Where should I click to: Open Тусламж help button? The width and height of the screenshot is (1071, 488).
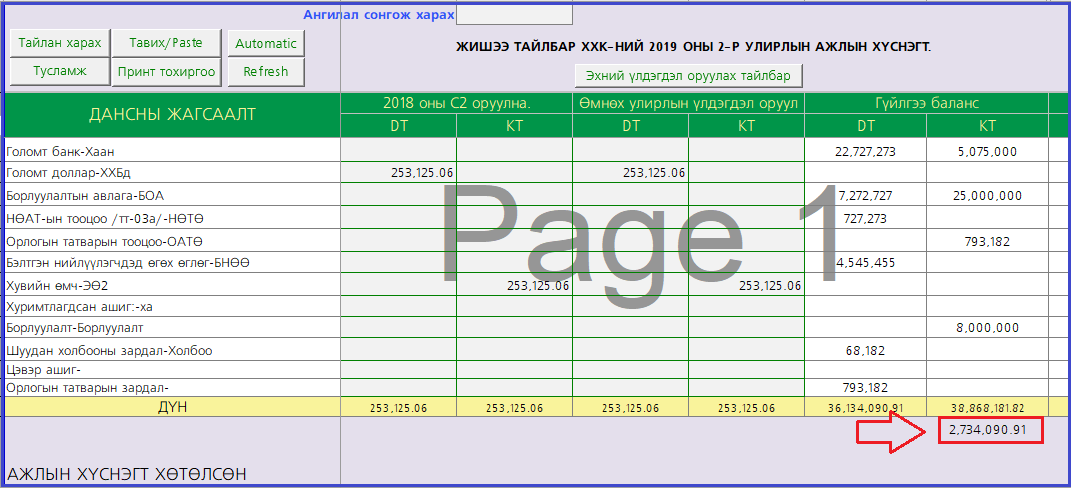pos(59,71)
